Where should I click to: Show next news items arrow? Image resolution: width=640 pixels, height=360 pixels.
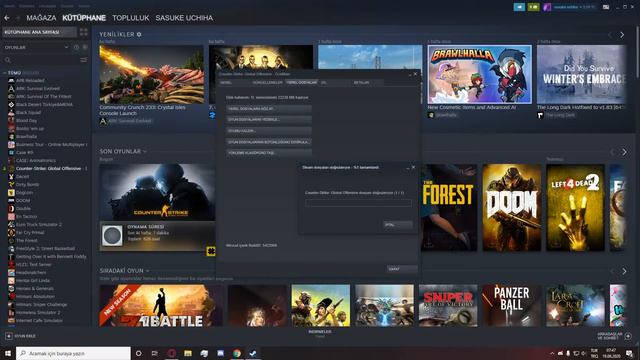tap(622, 35)
